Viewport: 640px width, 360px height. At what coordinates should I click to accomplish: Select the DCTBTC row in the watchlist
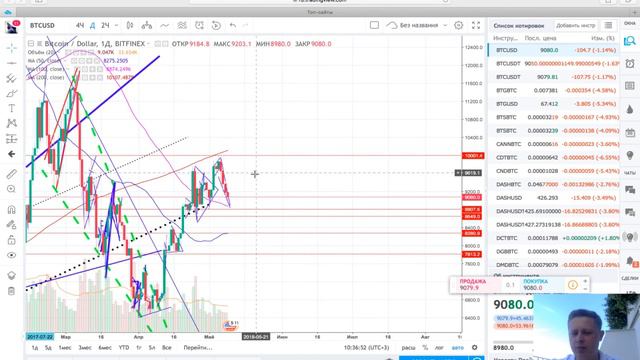pyautogui.click(x=553, y=238)
